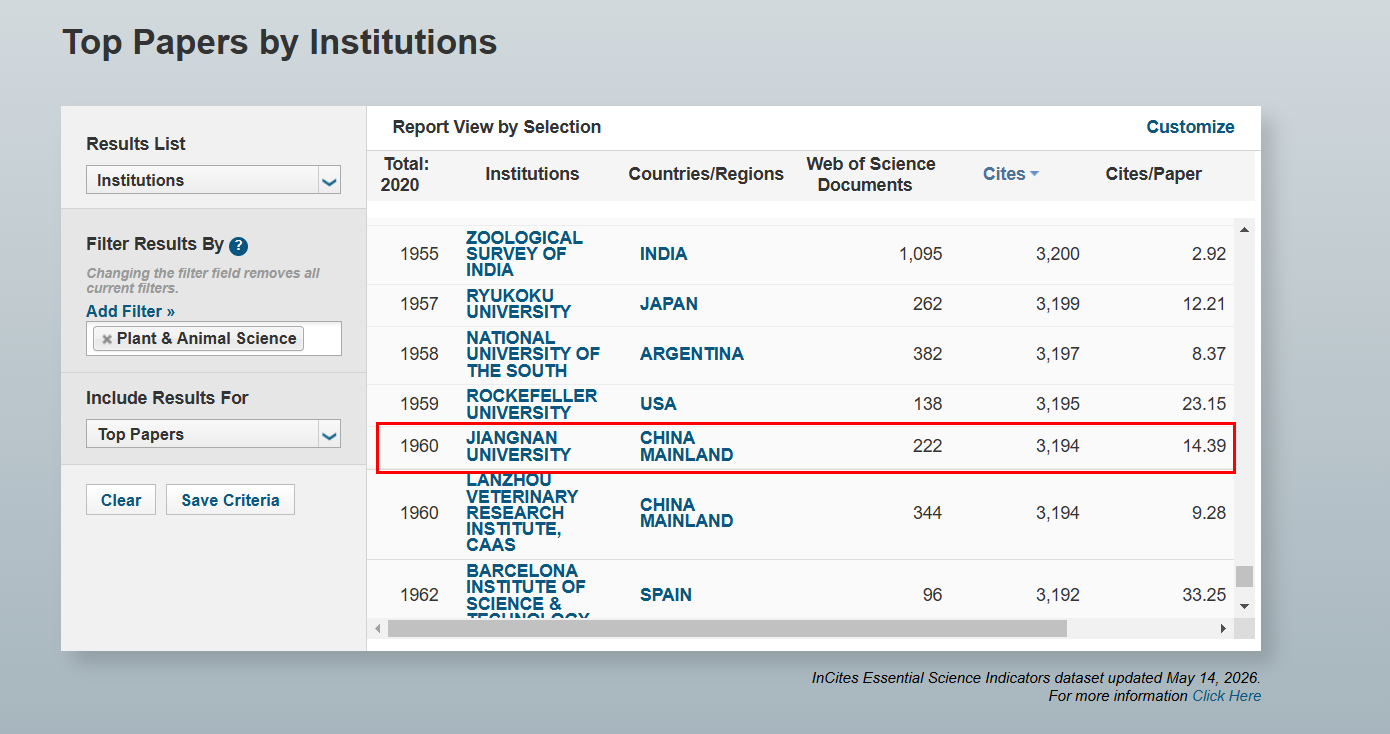Sort by the Cites column header

[x=1010, y=174]
